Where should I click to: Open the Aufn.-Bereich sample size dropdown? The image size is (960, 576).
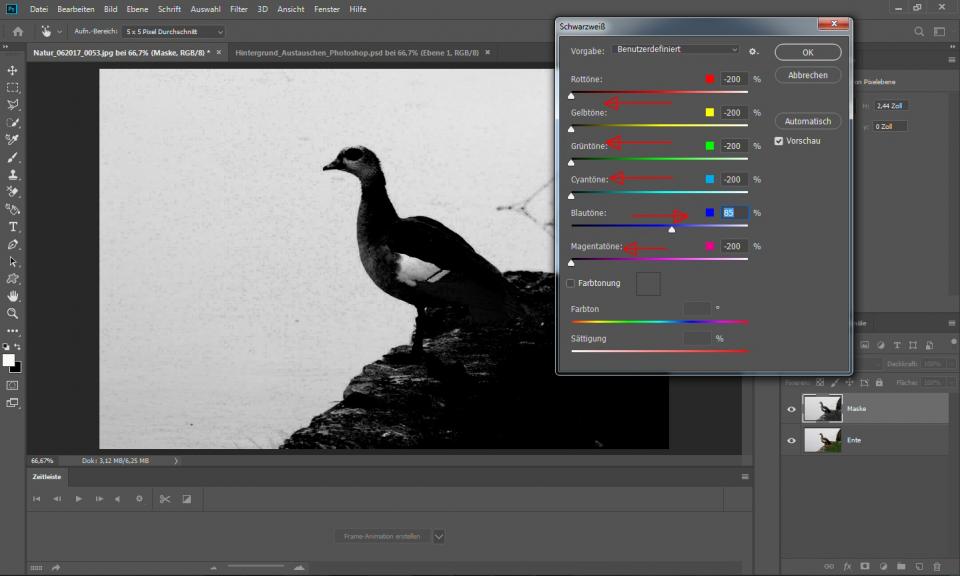tap(174, 32)
